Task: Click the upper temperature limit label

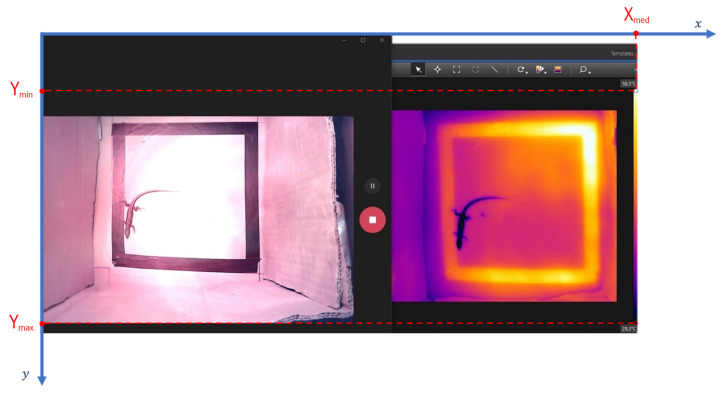Action: [x=628, y=84]
